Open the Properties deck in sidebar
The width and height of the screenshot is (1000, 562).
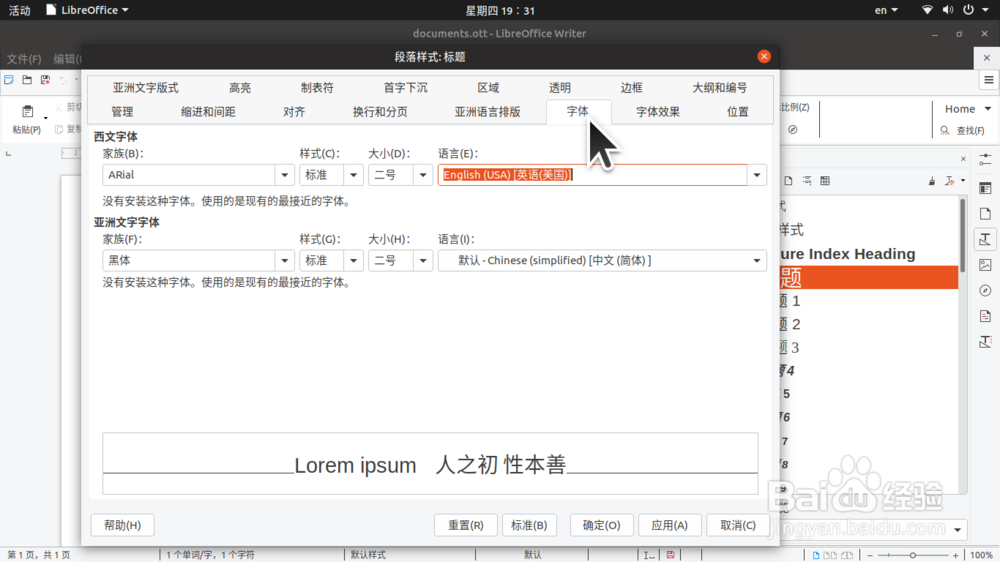pos(985,188)
